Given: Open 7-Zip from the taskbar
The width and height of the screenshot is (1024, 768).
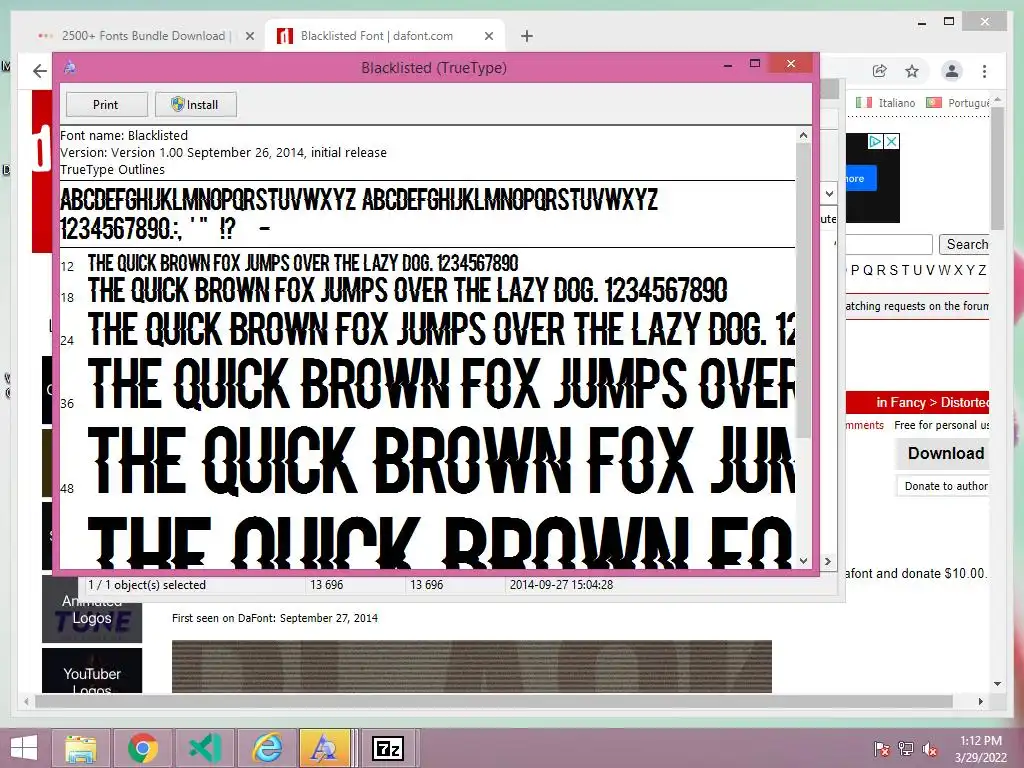Looking at the screenshot, I should [388, 748].
